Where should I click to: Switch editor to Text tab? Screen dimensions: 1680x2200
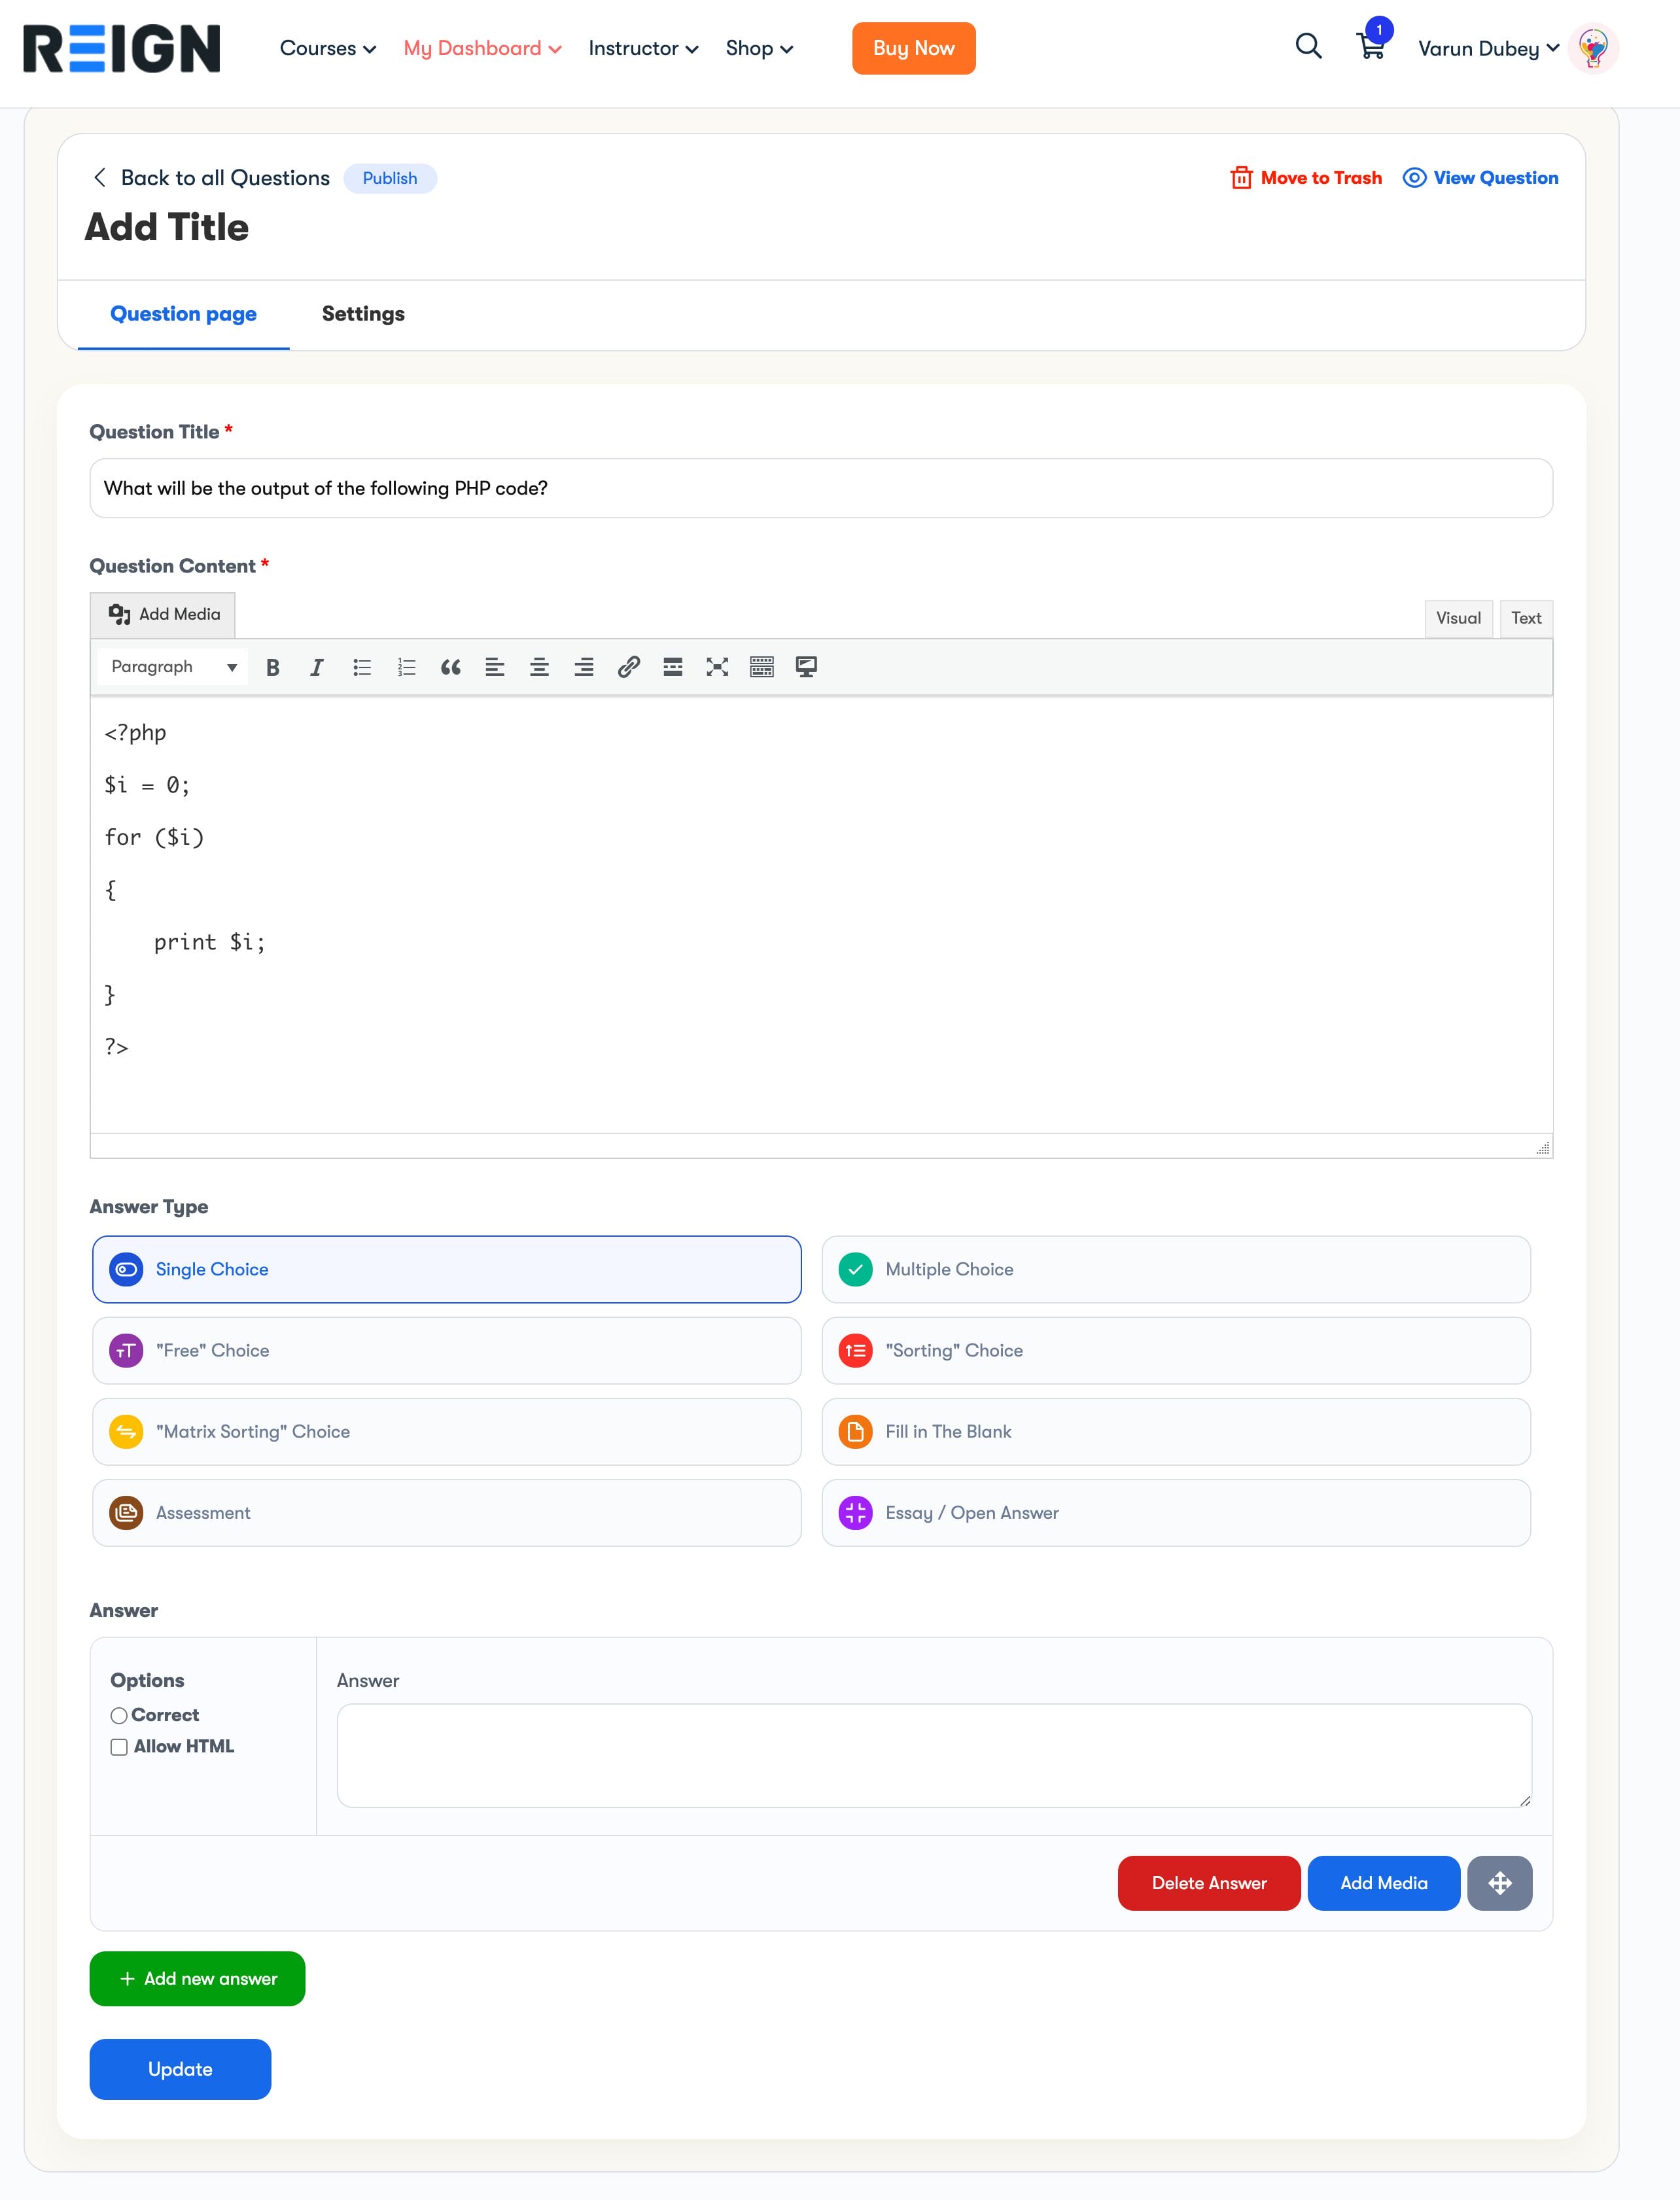tap(1525, 618)
